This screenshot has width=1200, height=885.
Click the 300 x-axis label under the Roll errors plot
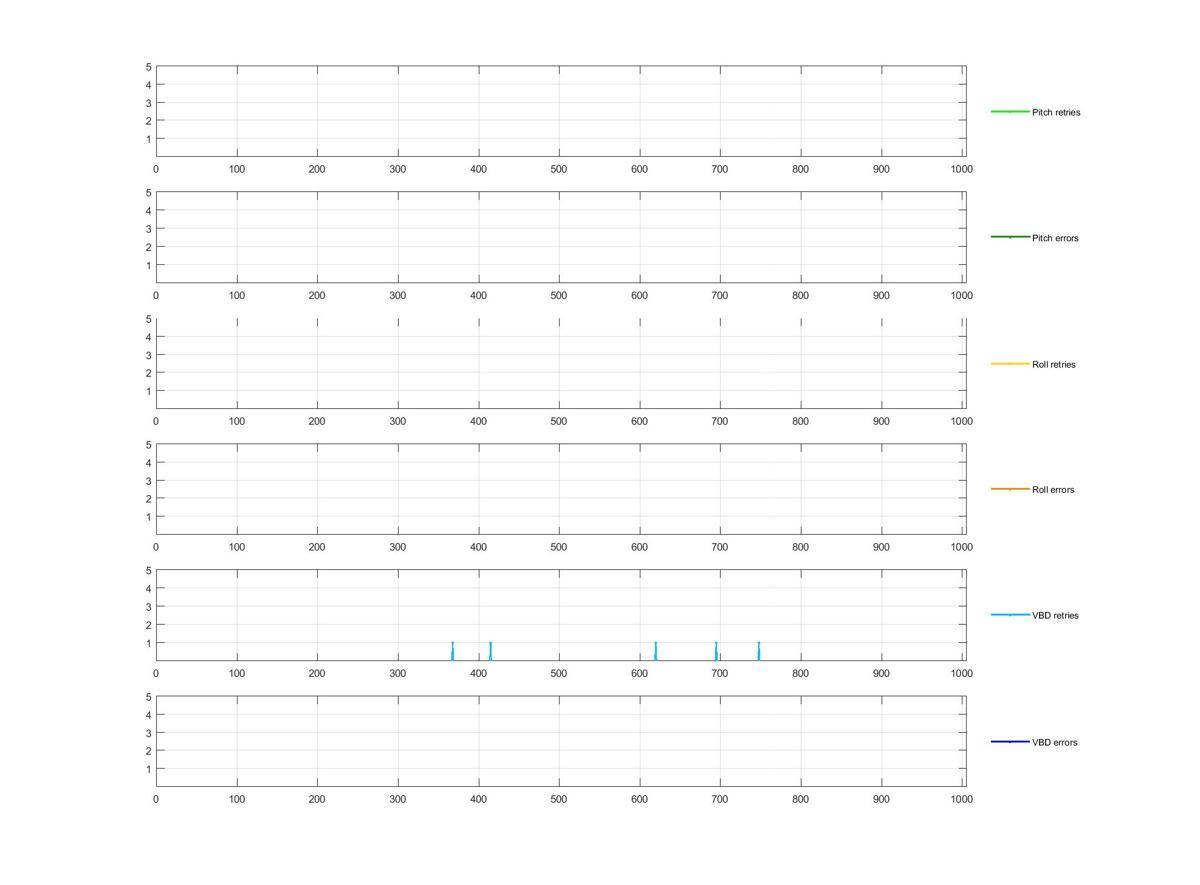click(398, 548)
